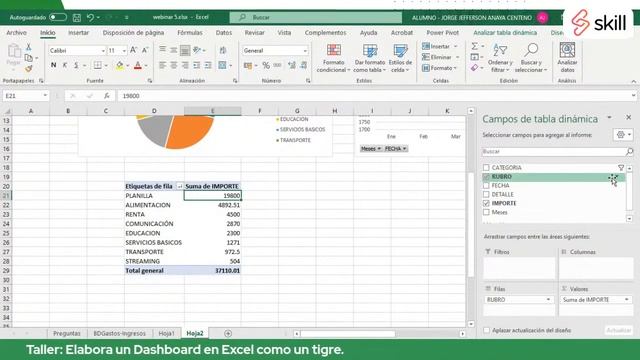This screenshot has width=640, height=360.
Task: Toggle the Autoguardado switch
Action: (x=58, y=18)
